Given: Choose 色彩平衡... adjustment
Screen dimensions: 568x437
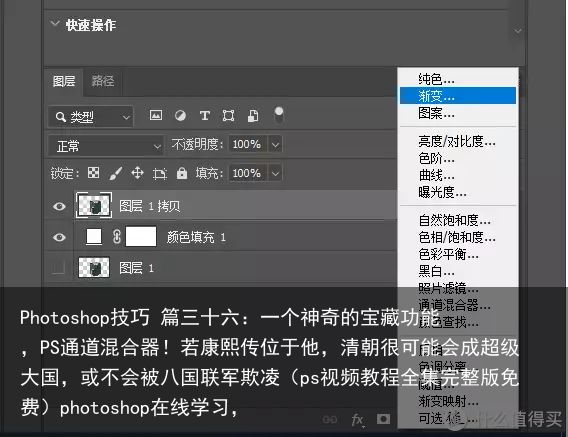Looking at the screenshot, I should coord(458,254).
